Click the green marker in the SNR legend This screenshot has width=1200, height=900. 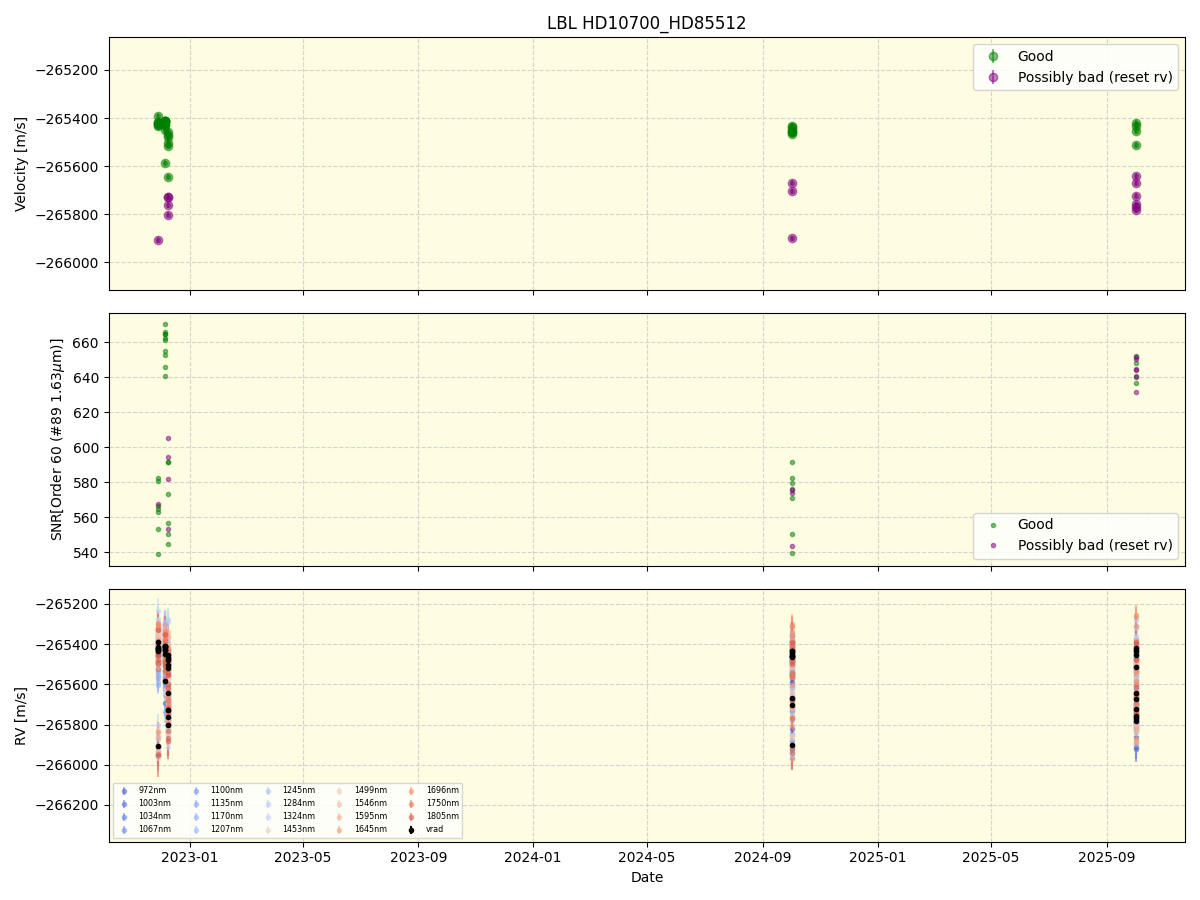[x=993, y=525]
